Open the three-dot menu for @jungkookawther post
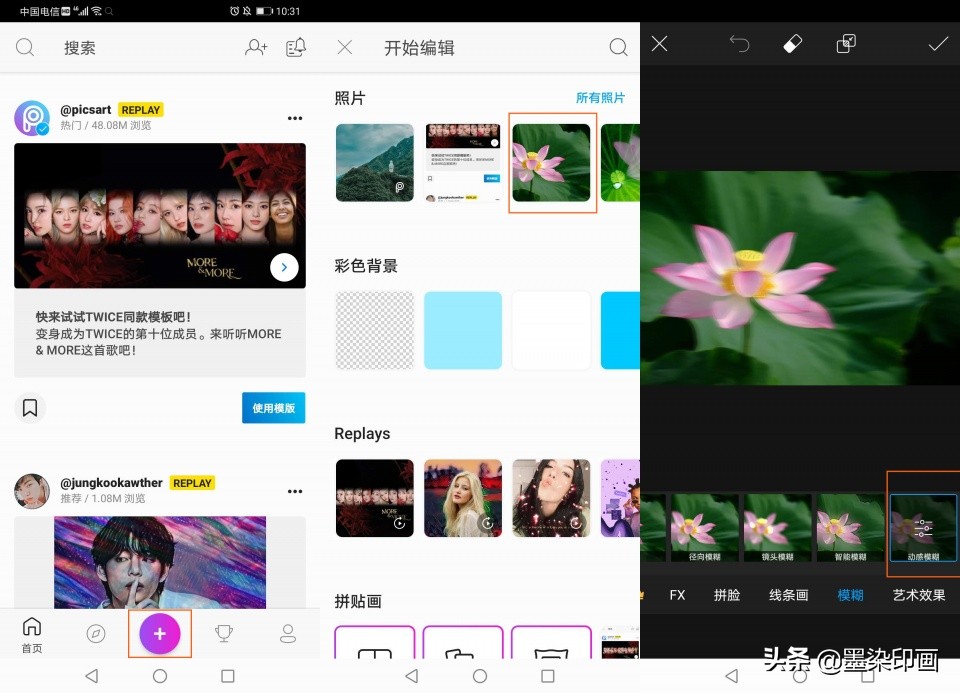The width and height of the screenshot is (960, 693). tap(295, 492)
